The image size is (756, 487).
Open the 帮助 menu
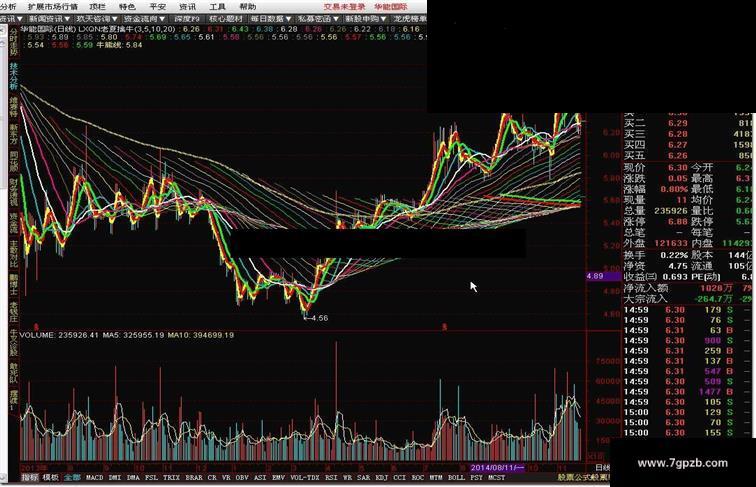tap(248, 7)
